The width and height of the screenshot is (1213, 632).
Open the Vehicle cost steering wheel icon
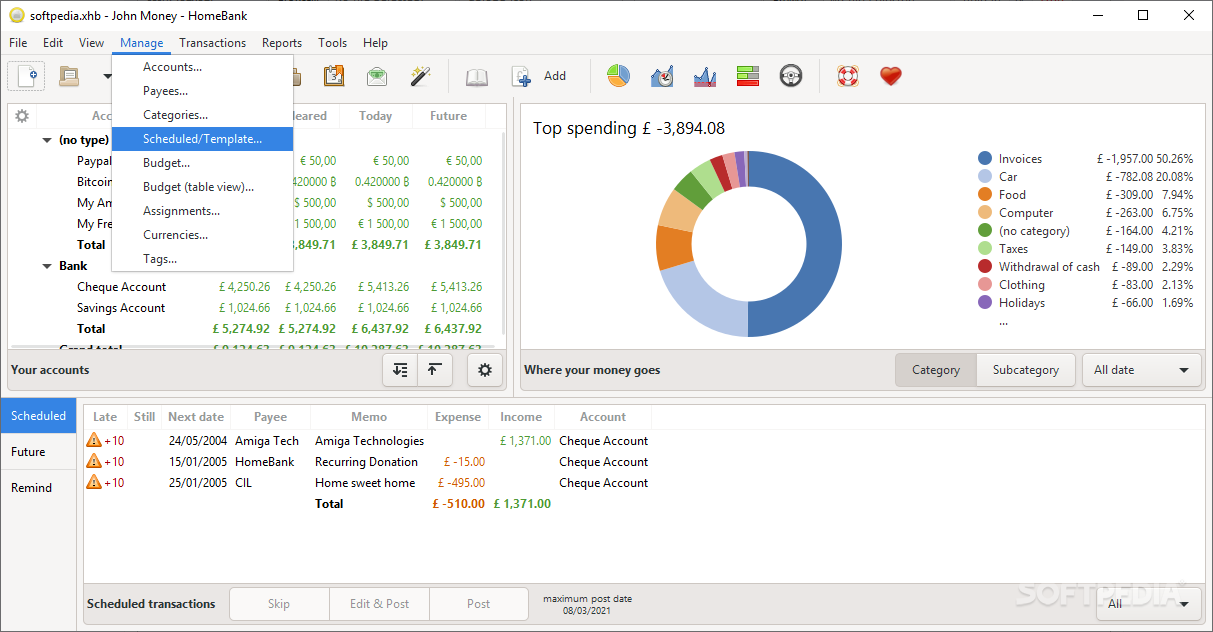pyautogui.click(x=791, y=76)
